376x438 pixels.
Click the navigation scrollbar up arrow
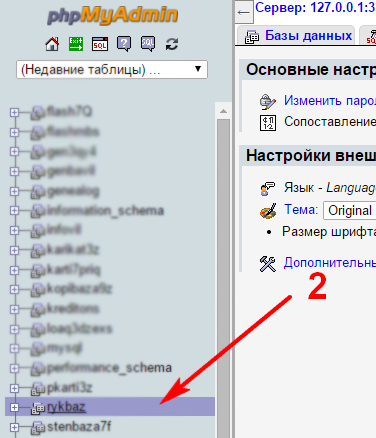click(x=223, y=111)
